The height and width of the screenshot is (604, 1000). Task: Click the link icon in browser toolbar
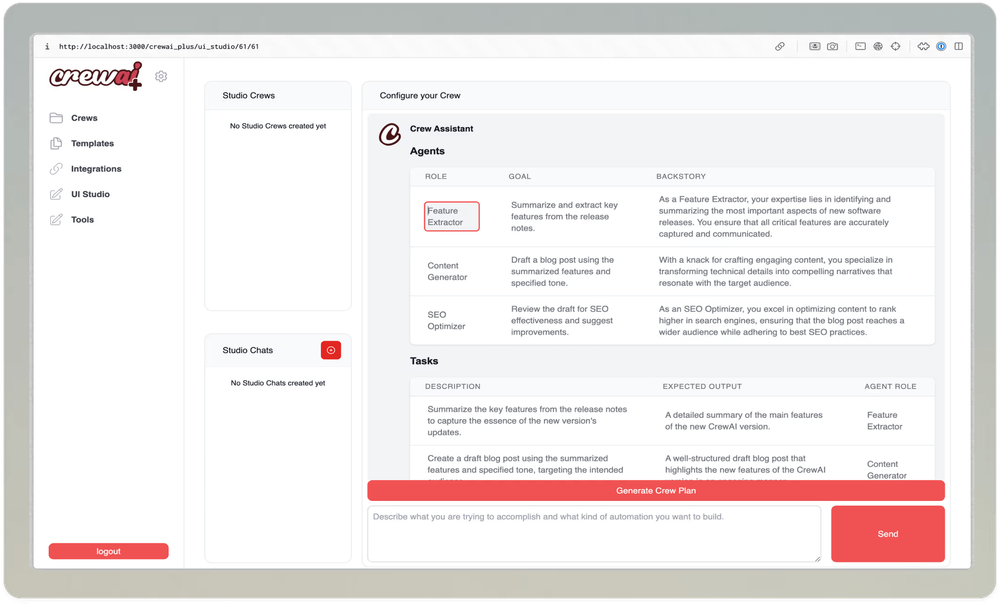[x=779, y=47]
